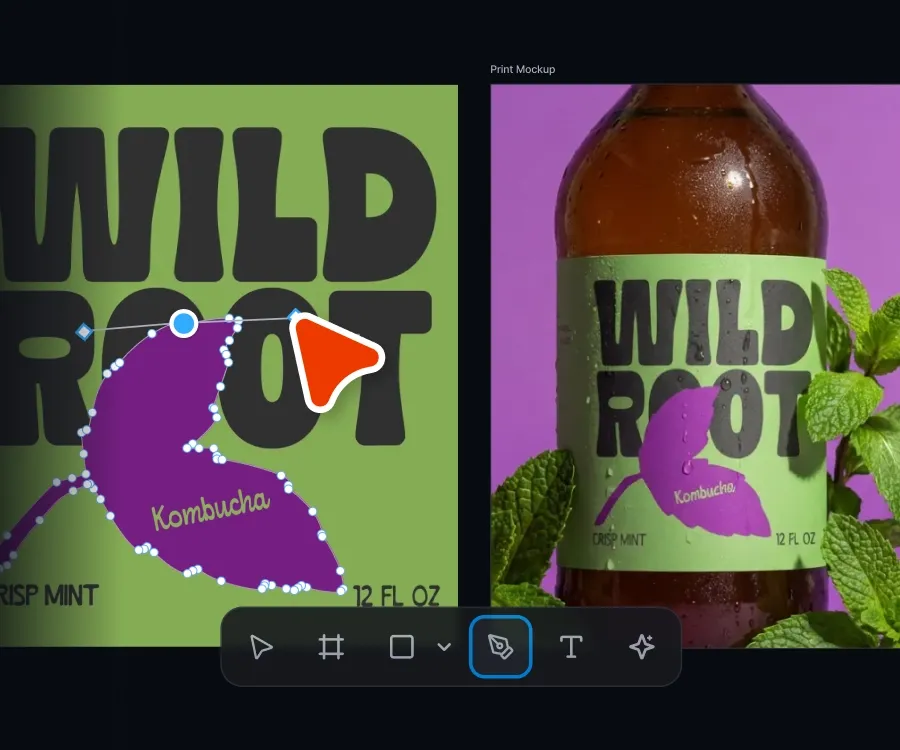Click the Print Mockup frame label
Screen dimensions: 900x750
click(522, 69)
